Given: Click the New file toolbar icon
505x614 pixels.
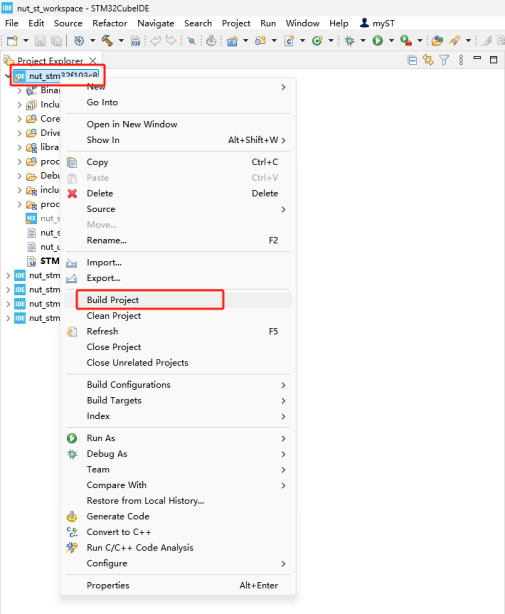Looking at the screenshot, I should (x=13, y=41).
